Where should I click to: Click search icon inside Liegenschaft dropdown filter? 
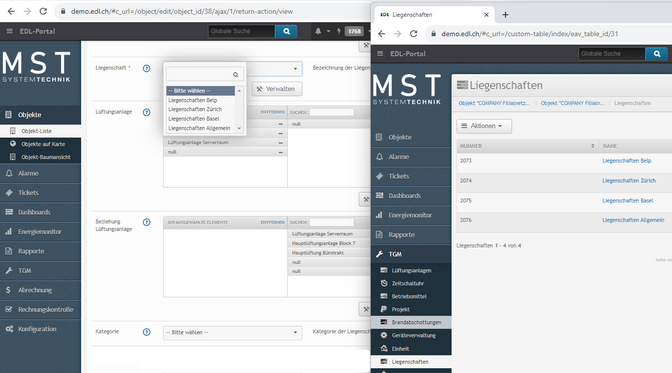pos(236,75)
